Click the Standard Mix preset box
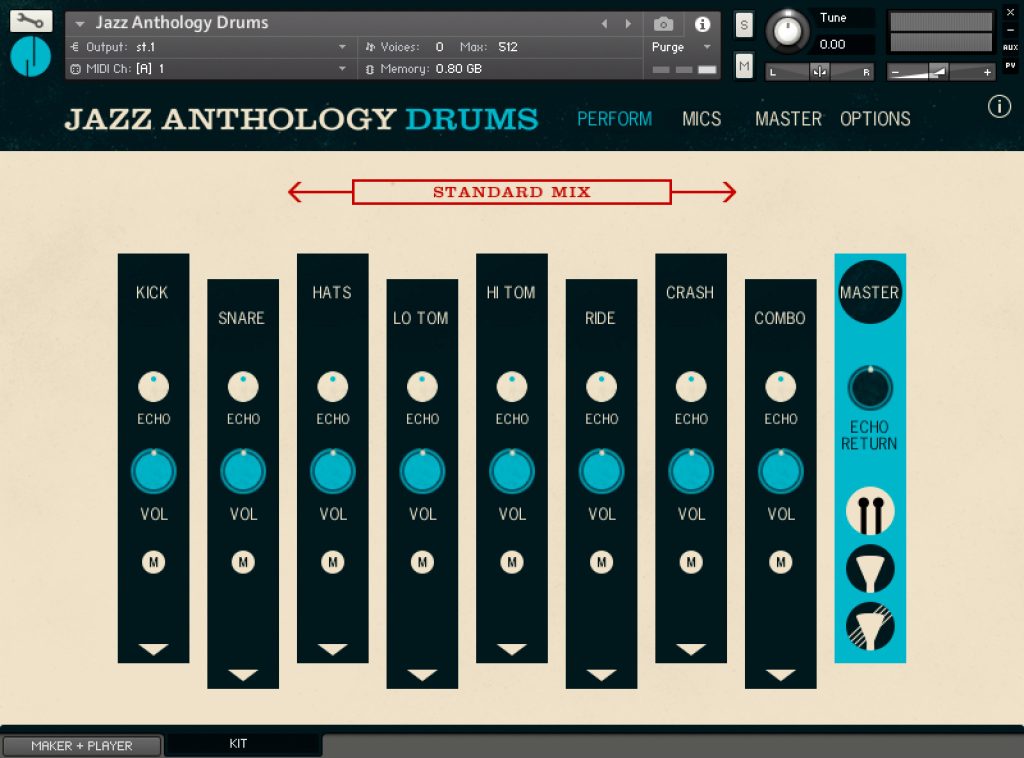The height and width of the screenshot is (758, 1024). click(x=511, y=192)
